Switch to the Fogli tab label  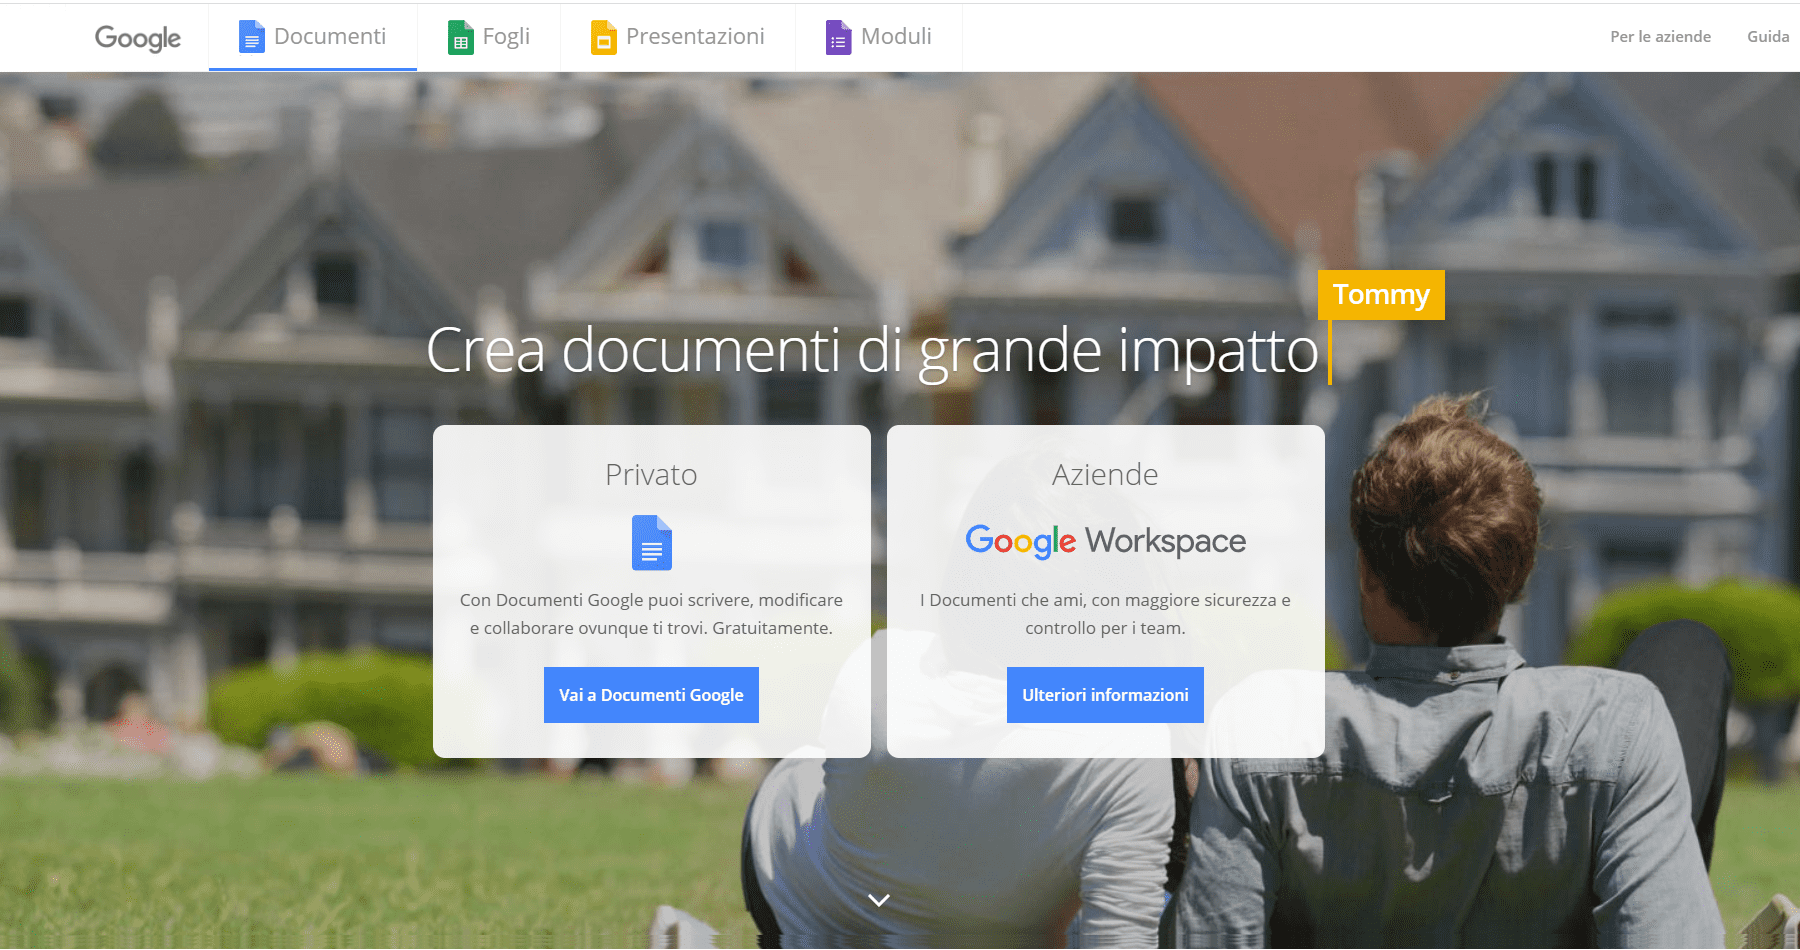(x=506, y=37)
